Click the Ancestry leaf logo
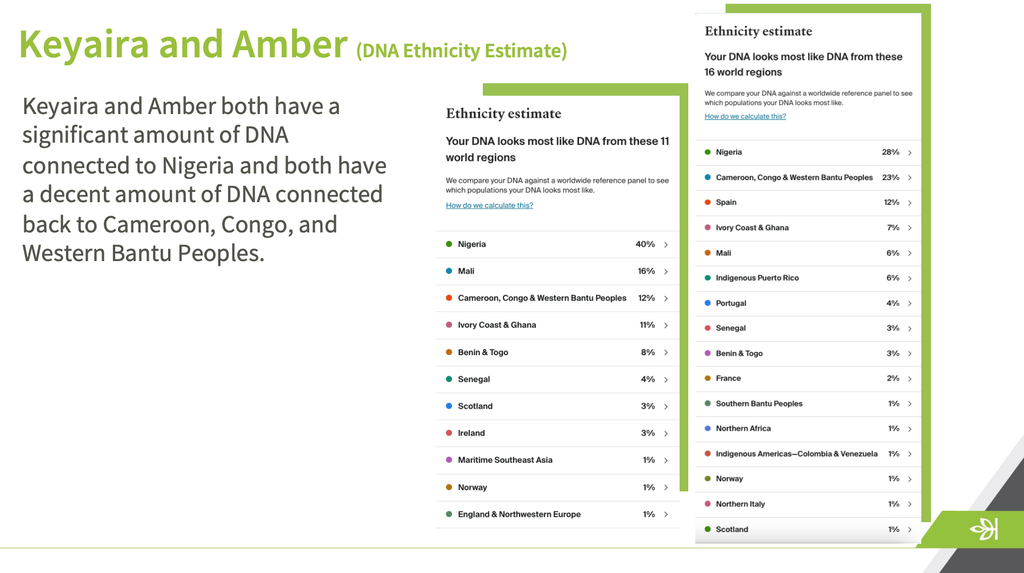1024x573 pixels. tap(984, 530)
